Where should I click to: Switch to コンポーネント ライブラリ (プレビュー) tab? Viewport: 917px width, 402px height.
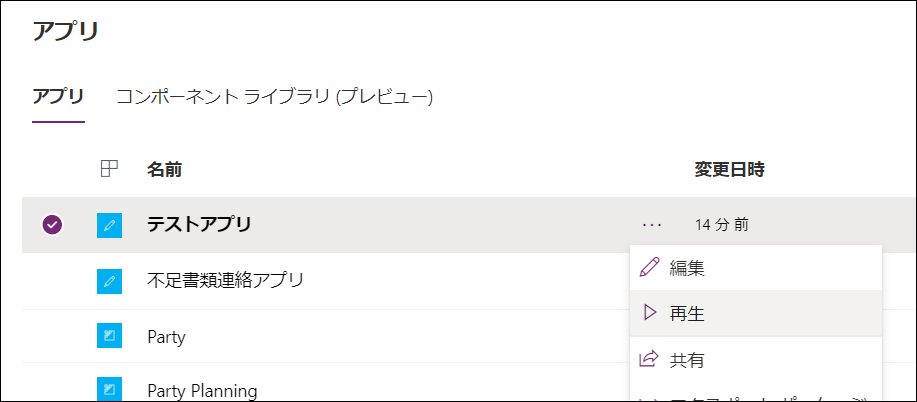[274, 97]
